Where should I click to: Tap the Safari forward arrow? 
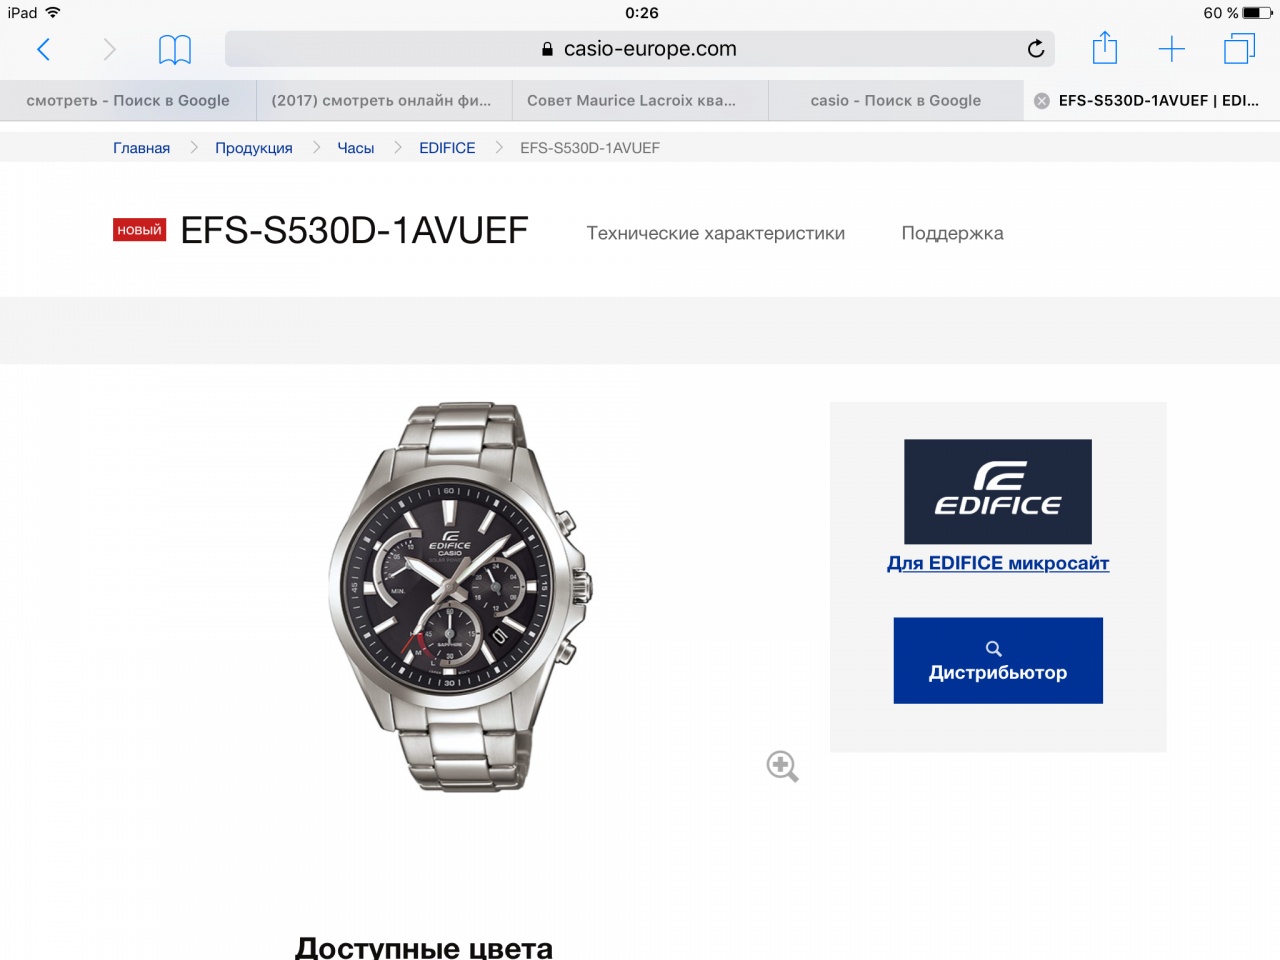point(110,49)
